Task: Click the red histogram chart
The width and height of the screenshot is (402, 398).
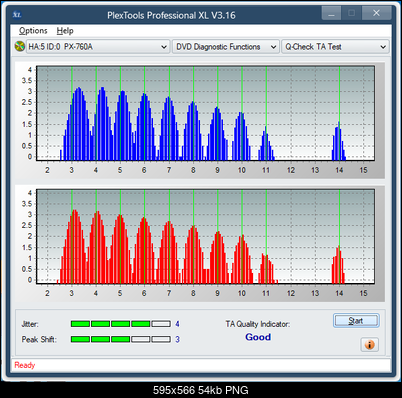Action: click(205, 236)
